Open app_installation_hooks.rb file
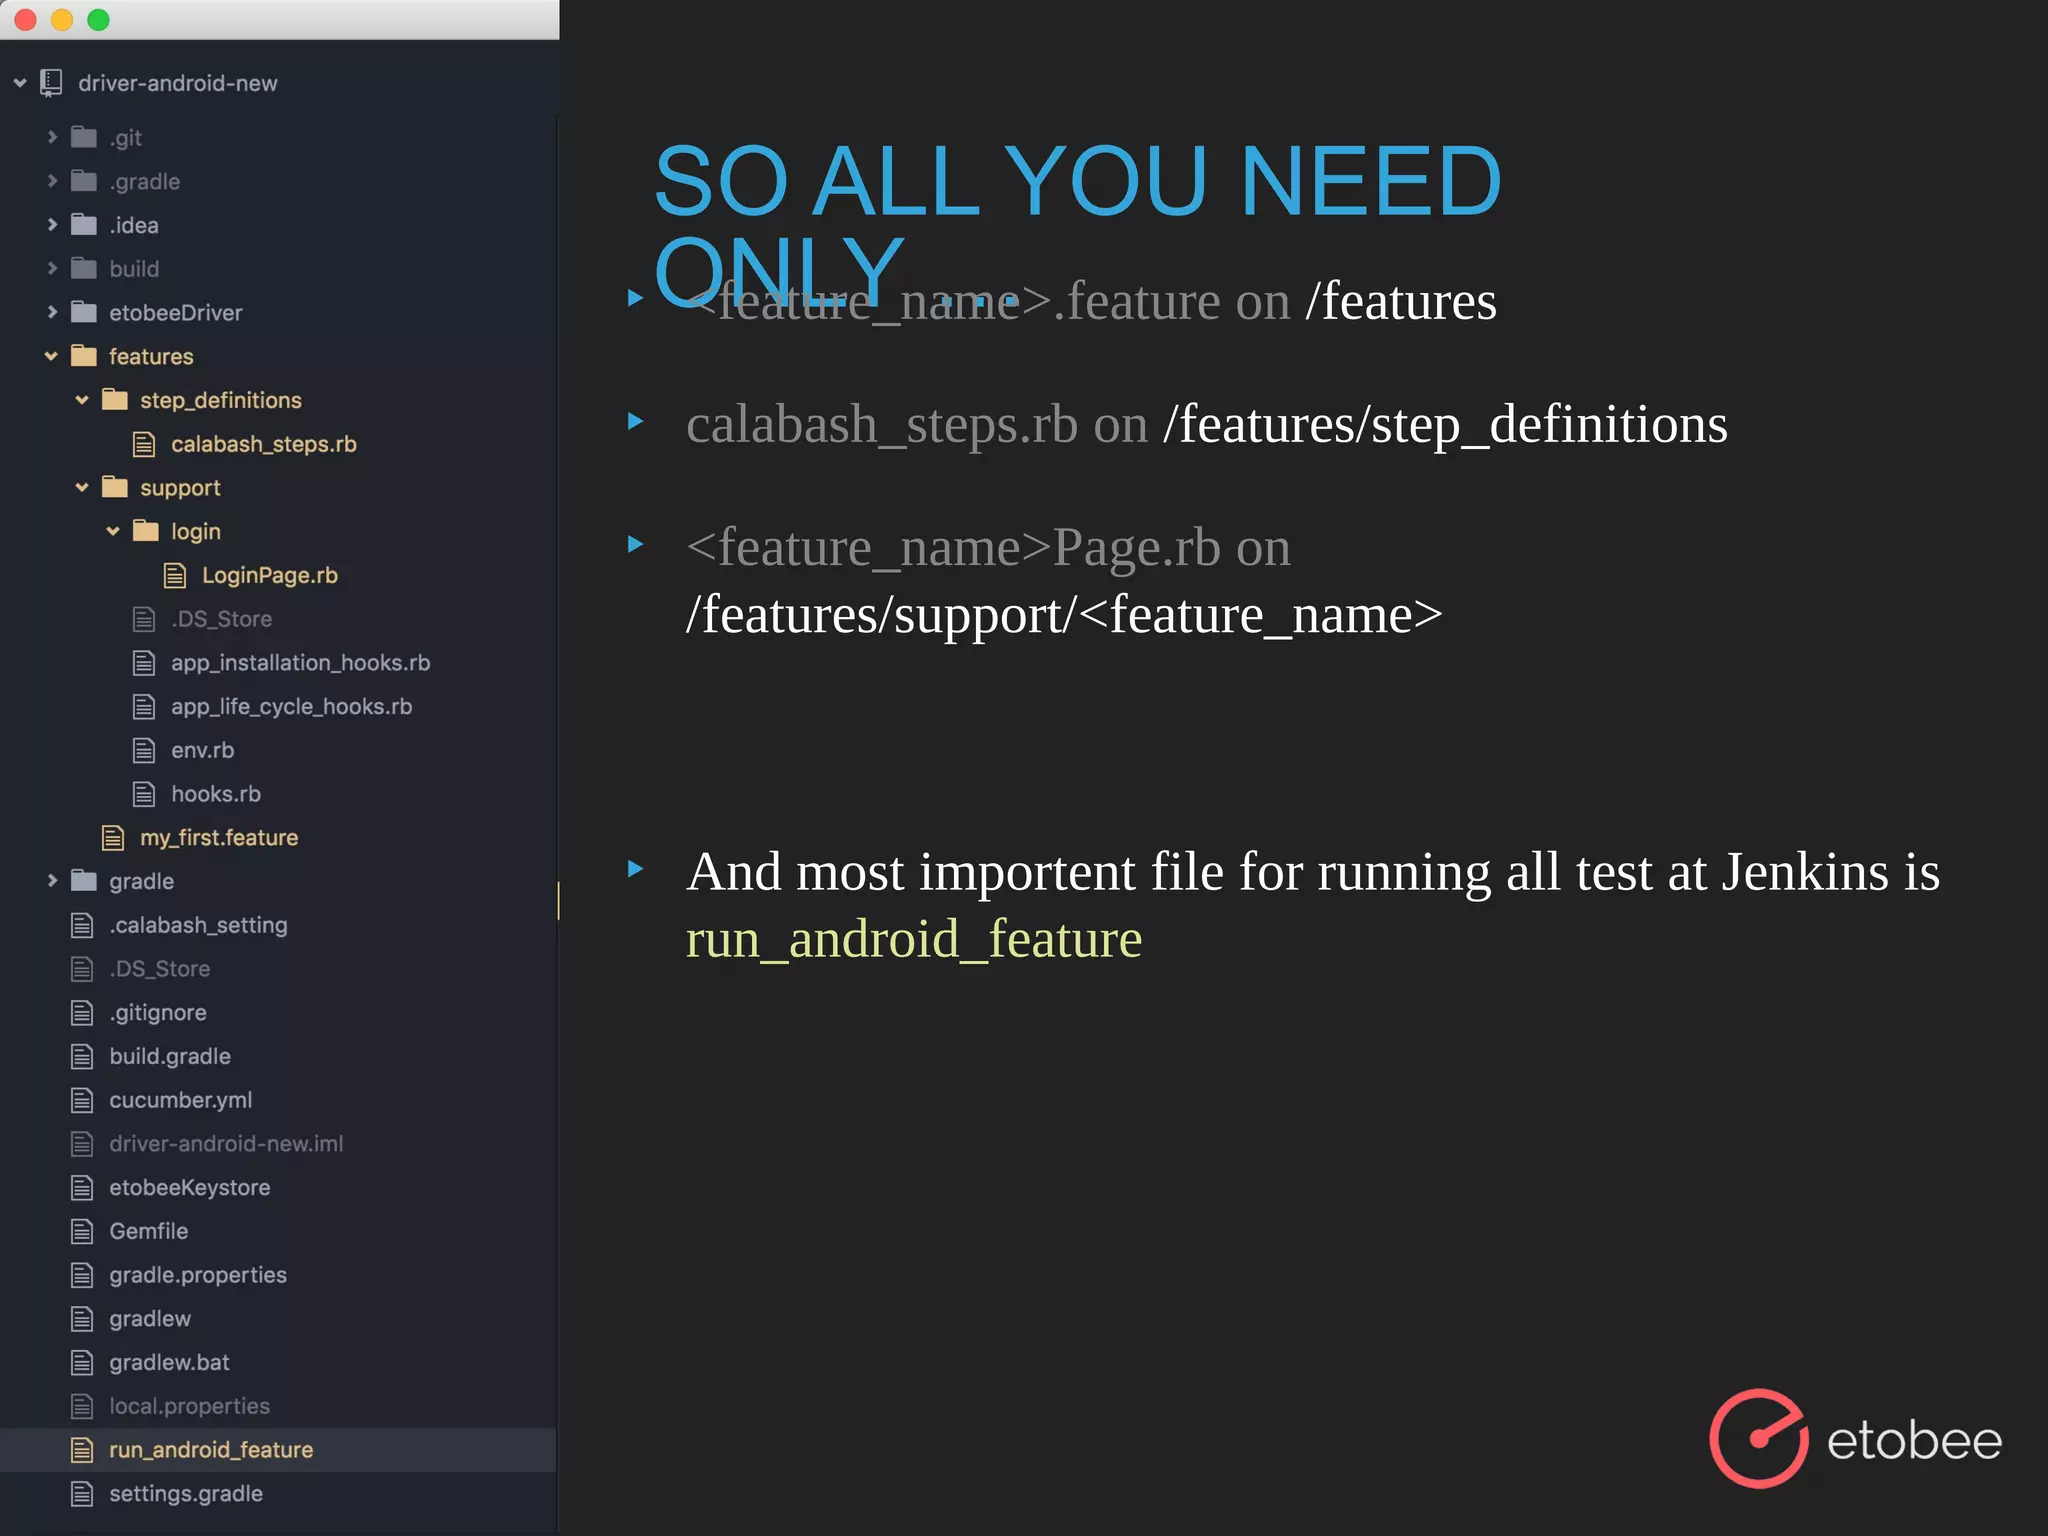 300,663
